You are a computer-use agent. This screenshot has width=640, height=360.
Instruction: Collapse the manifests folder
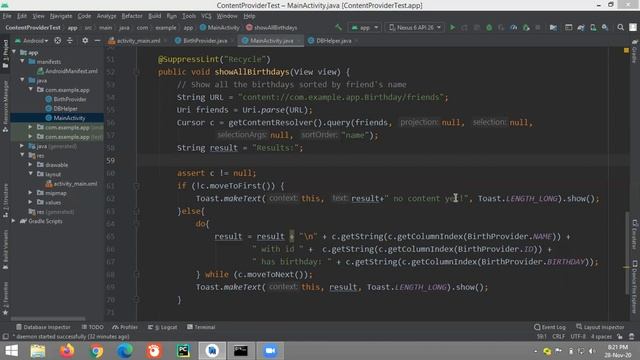click(x=22, y=61)
